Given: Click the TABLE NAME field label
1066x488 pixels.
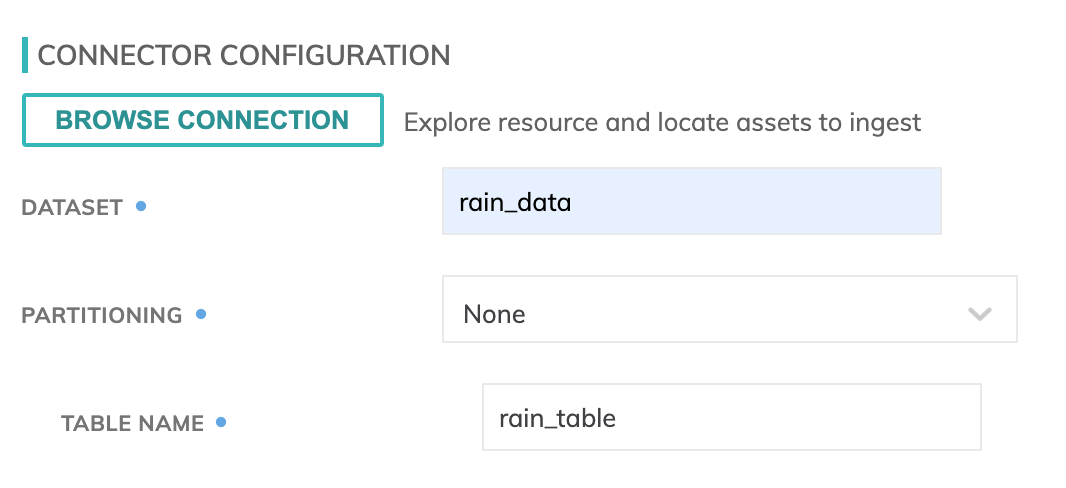Looking at the screenshot, I should click(x=132, y=424).
